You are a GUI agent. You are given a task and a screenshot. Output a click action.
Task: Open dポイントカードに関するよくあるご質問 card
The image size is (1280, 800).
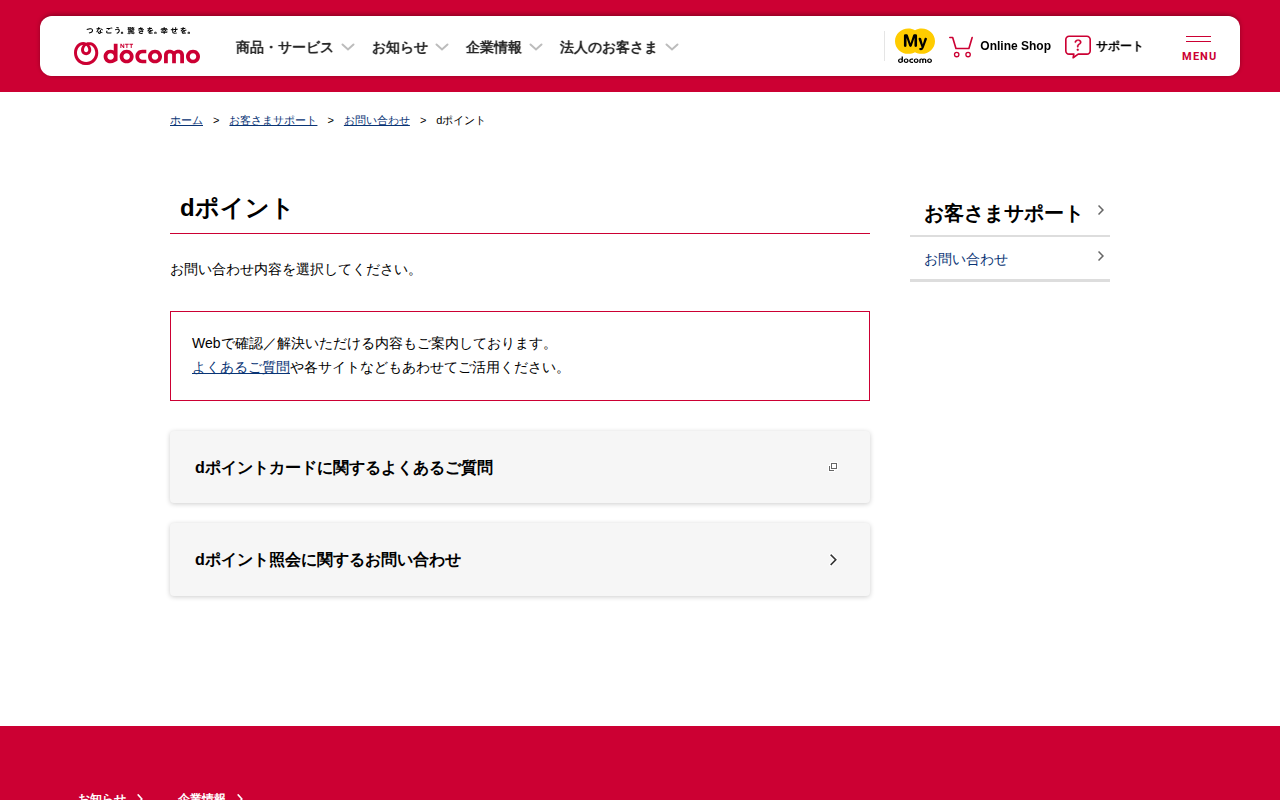click(x=520, y=467)
